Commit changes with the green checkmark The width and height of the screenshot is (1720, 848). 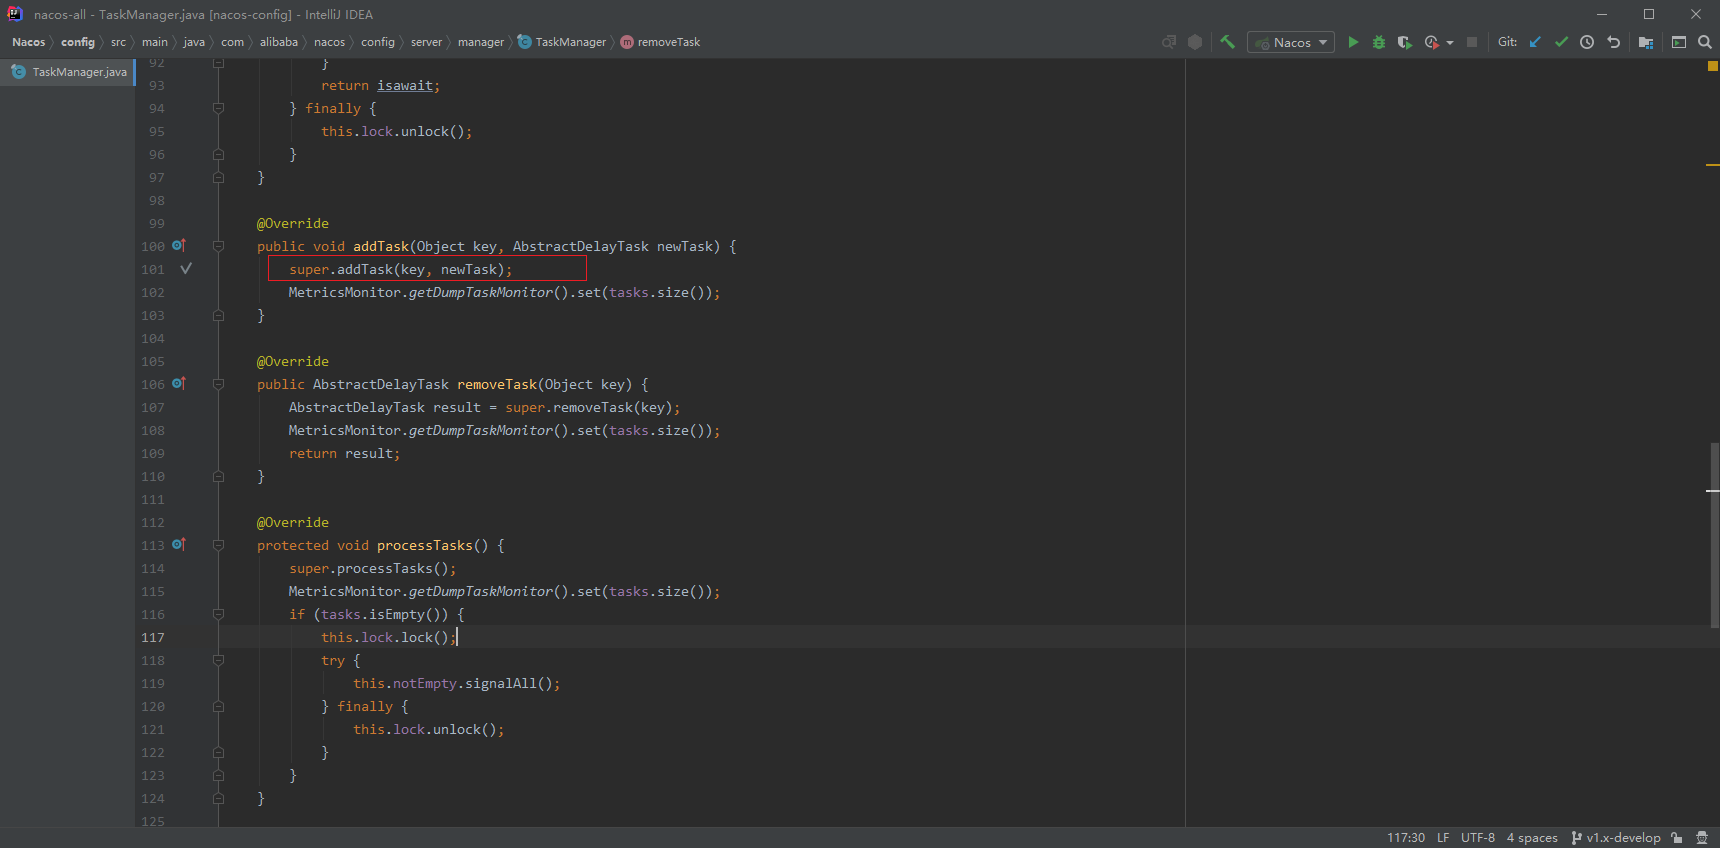tap(1561, 42)
